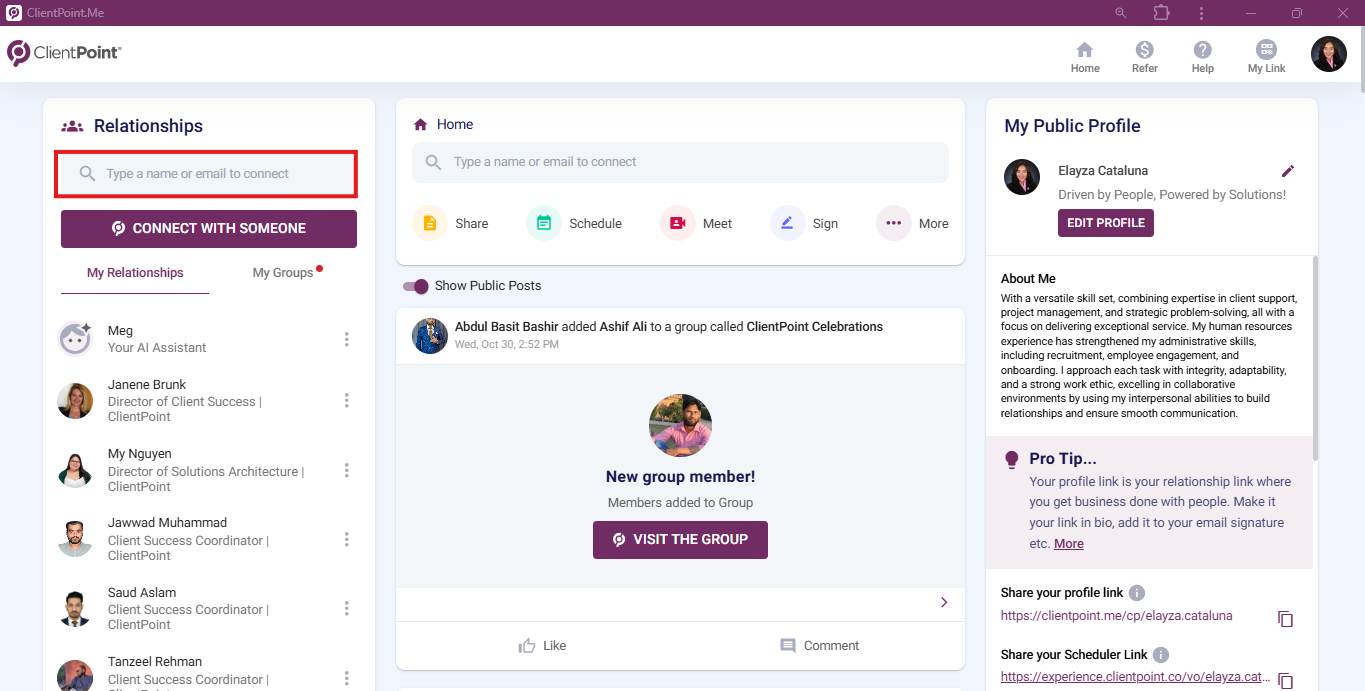The width and height of the screenshot is (1365, 691).
Task: Open options menu for Jawwad Muhammad
Action: click(347, 539)
